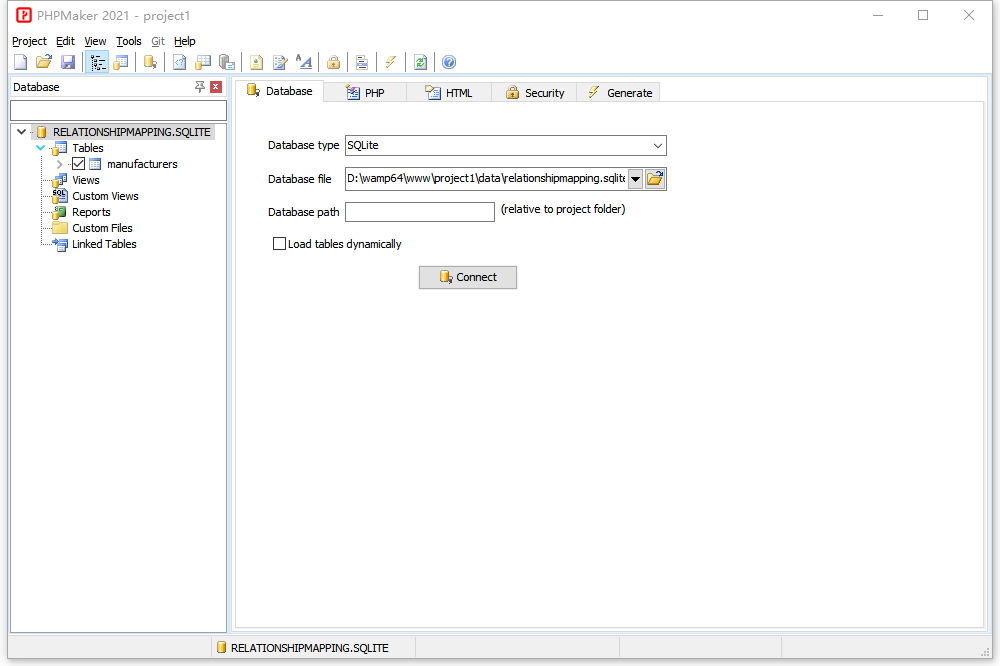Click the open project folder icon
Image resolution: width=1000 pixels, height=666 pixels.
pos(44,62)
